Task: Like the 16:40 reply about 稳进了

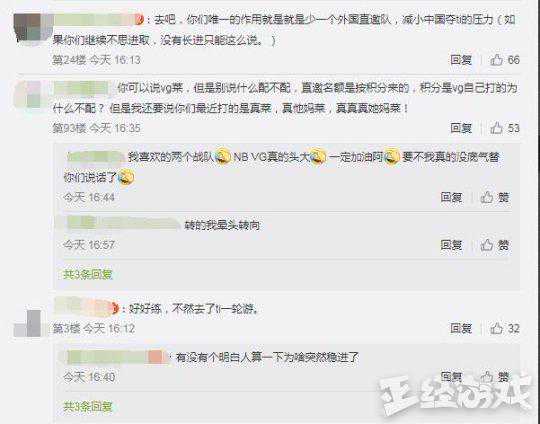Action: click(495, 376)
